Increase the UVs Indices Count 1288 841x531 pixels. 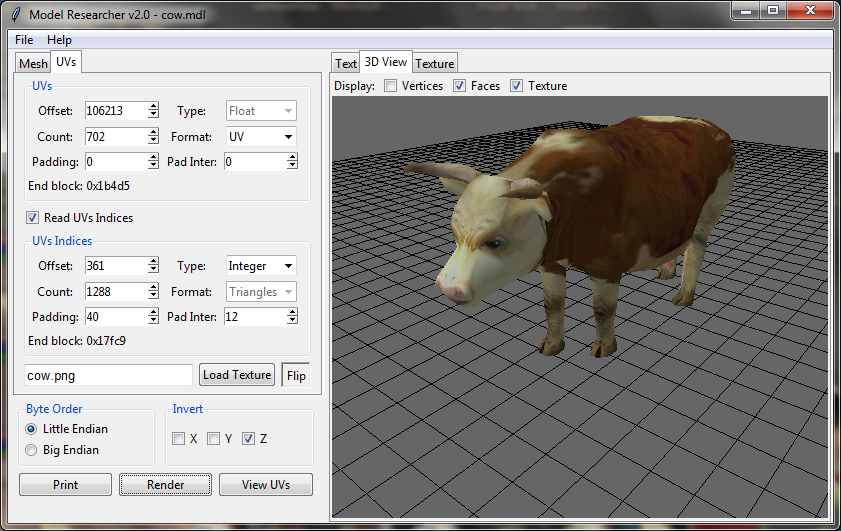pyautogui.click(x=153, y=287)
